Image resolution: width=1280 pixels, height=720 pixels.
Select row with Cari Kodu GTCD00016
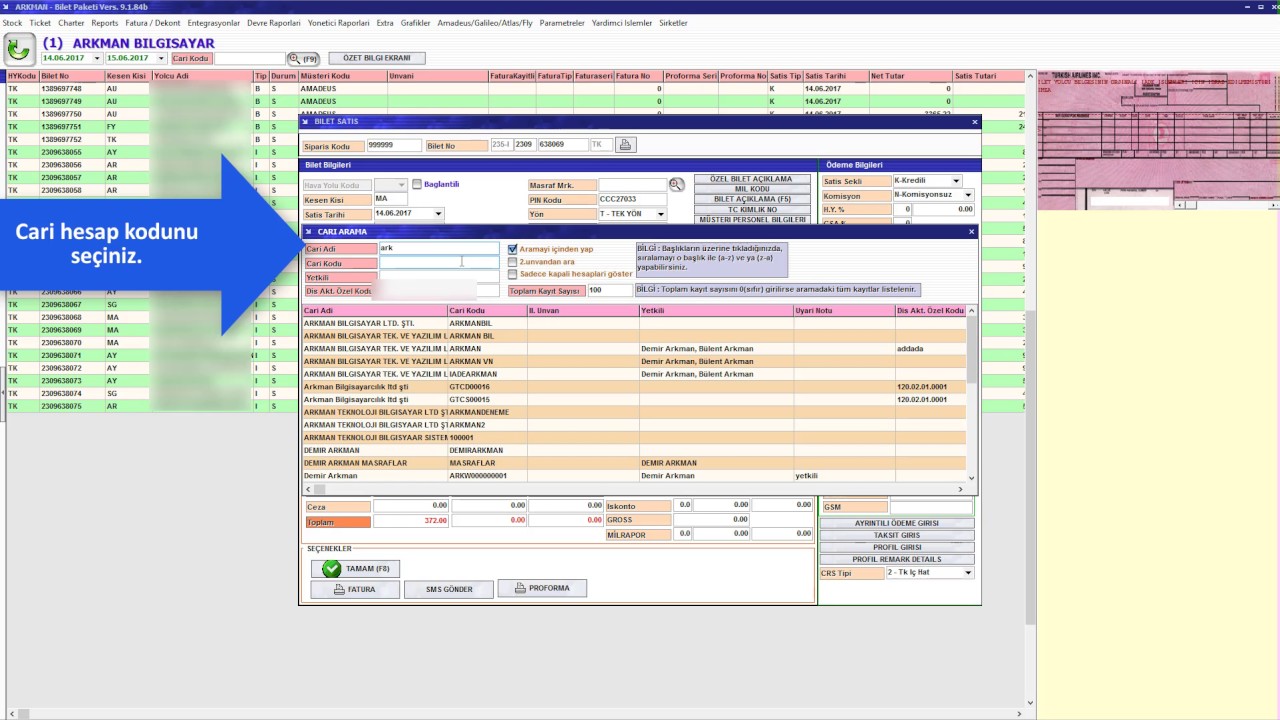coord(634,387)
